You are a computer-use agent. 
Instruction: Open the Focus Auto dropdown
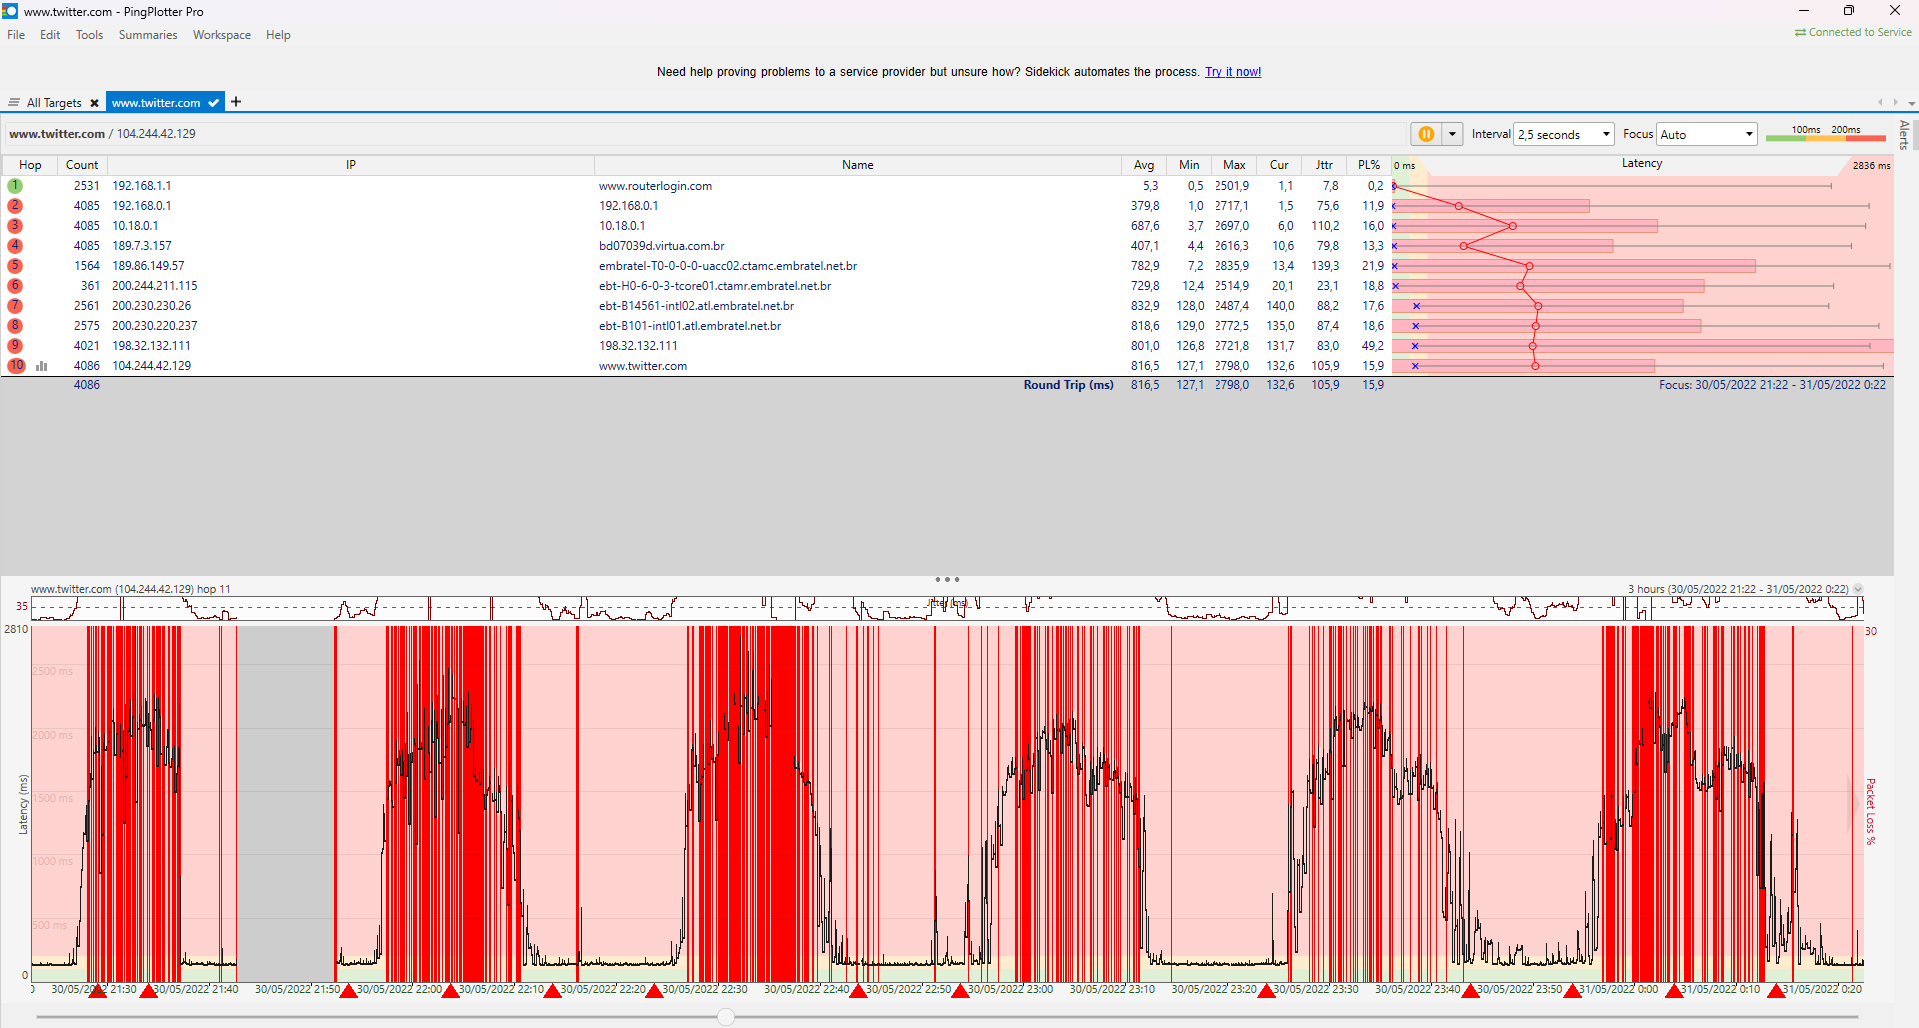click(x=1706, y=134)
